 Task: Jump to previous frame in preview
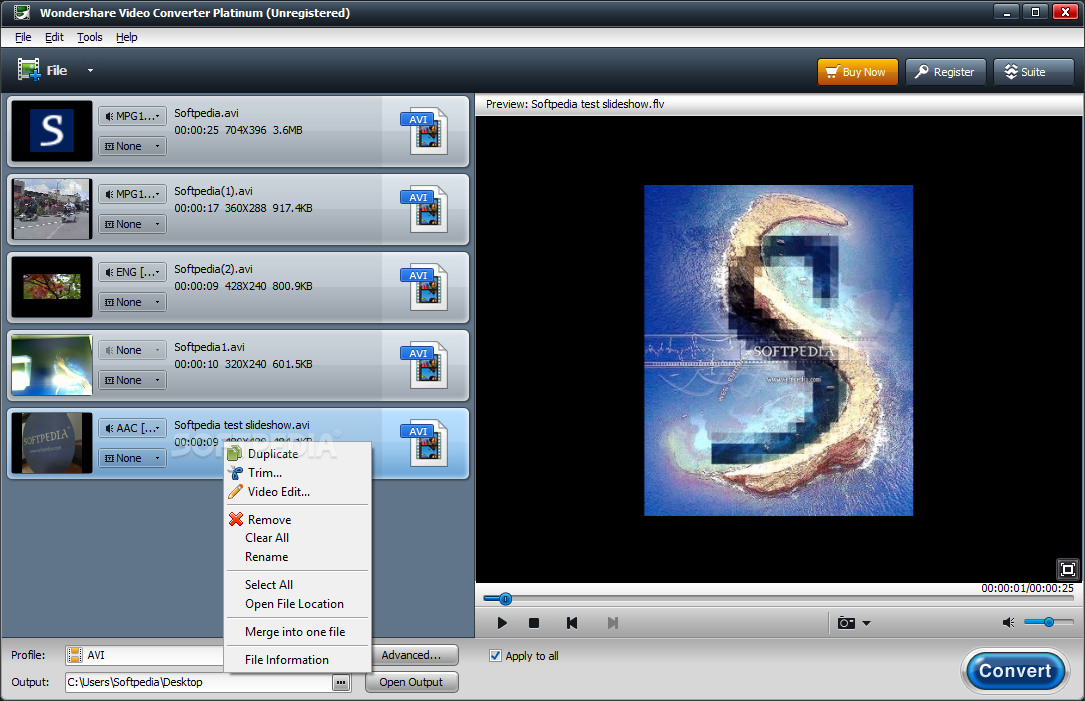pyautogui.click(x=572, y=623)
